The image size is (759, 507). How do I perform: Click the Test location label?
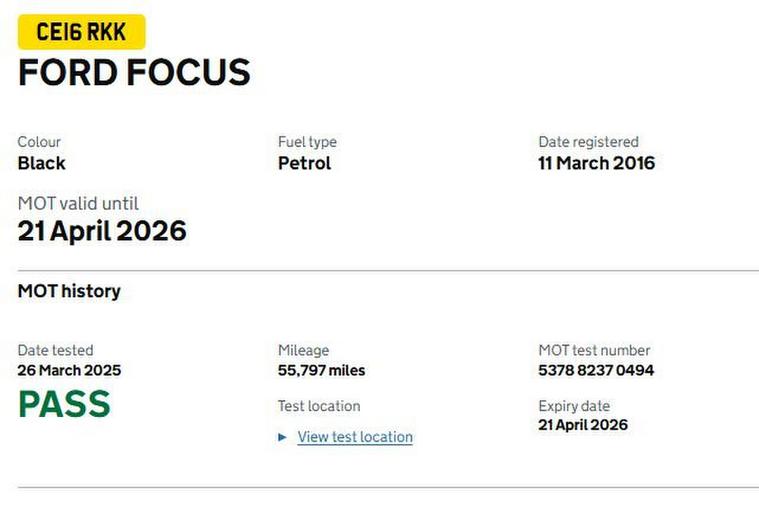(319, 406)
